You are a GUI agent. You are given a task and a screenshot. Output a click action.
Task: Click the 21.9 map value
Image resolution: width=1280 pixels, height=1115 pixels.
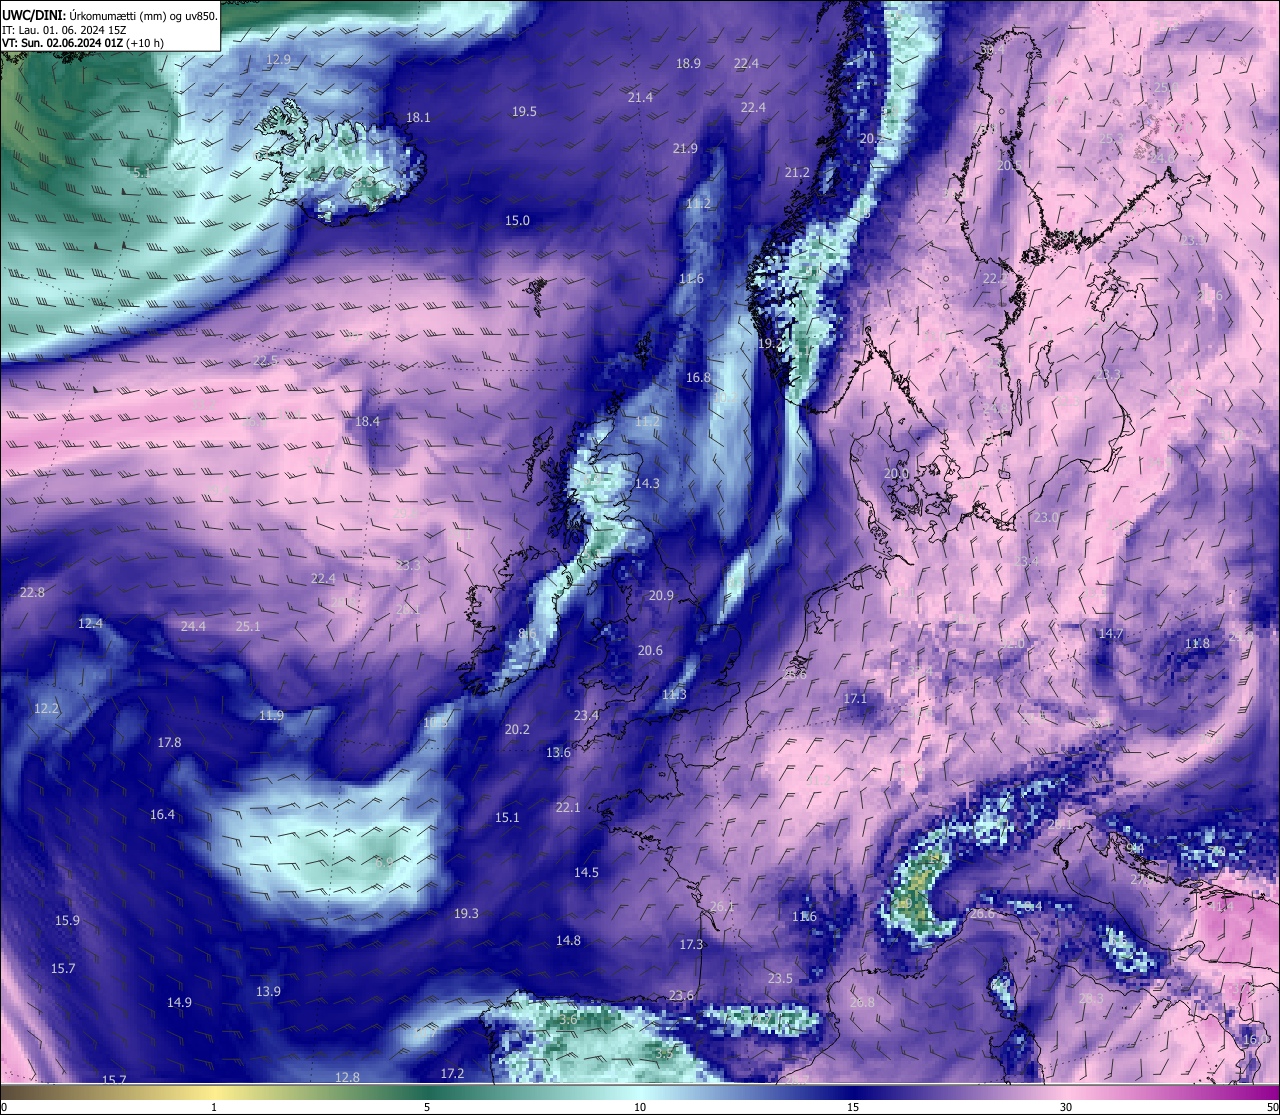685,149
